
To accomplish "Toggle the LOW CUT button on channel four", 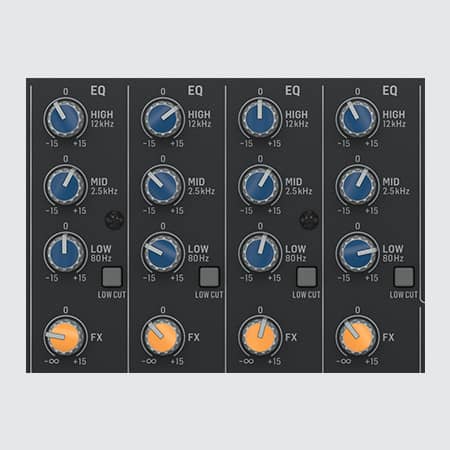I will pos(404,277).
